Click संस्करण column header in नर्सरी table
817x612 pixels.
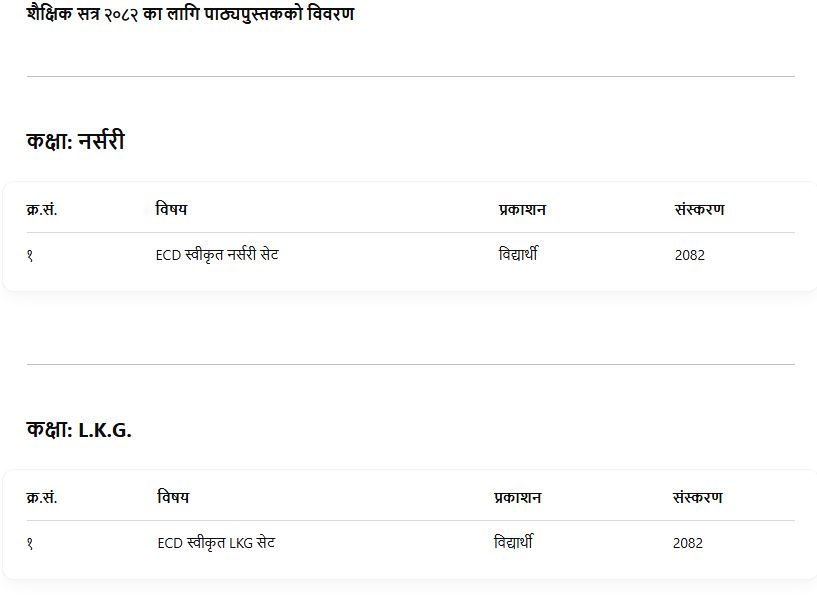tap(699, 210)
